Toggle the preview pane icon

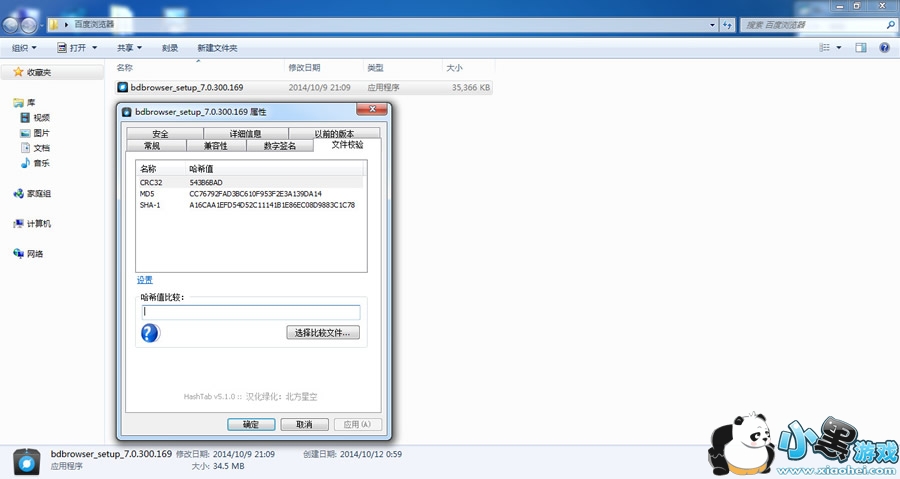(x=860, y=48)
